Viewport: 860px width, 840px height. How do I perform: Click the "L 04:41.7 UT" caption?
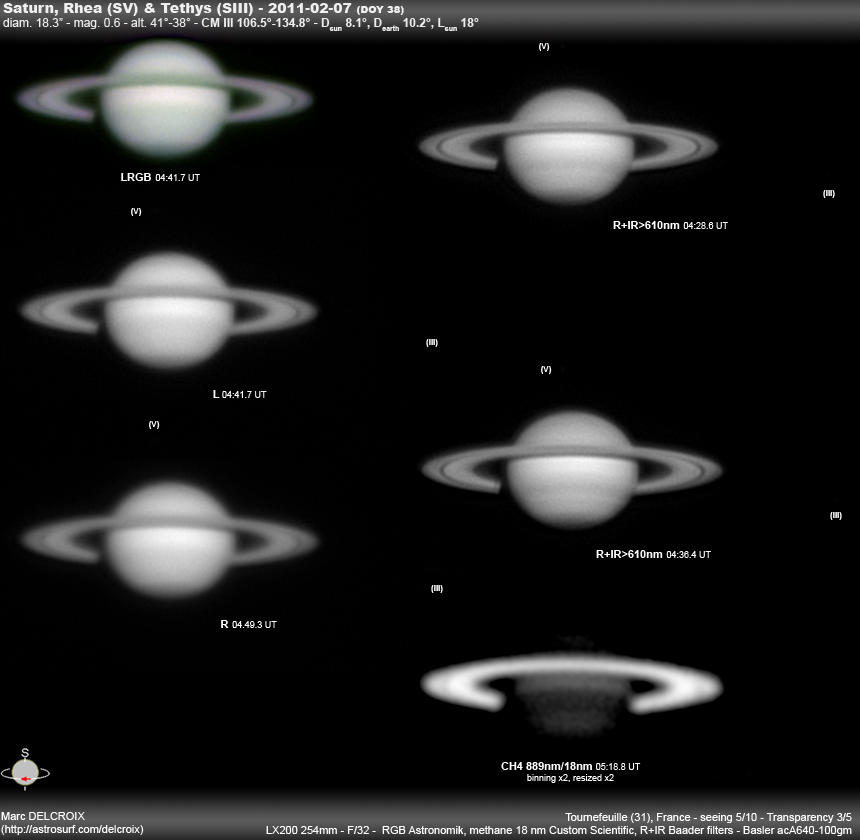point(239,394)
